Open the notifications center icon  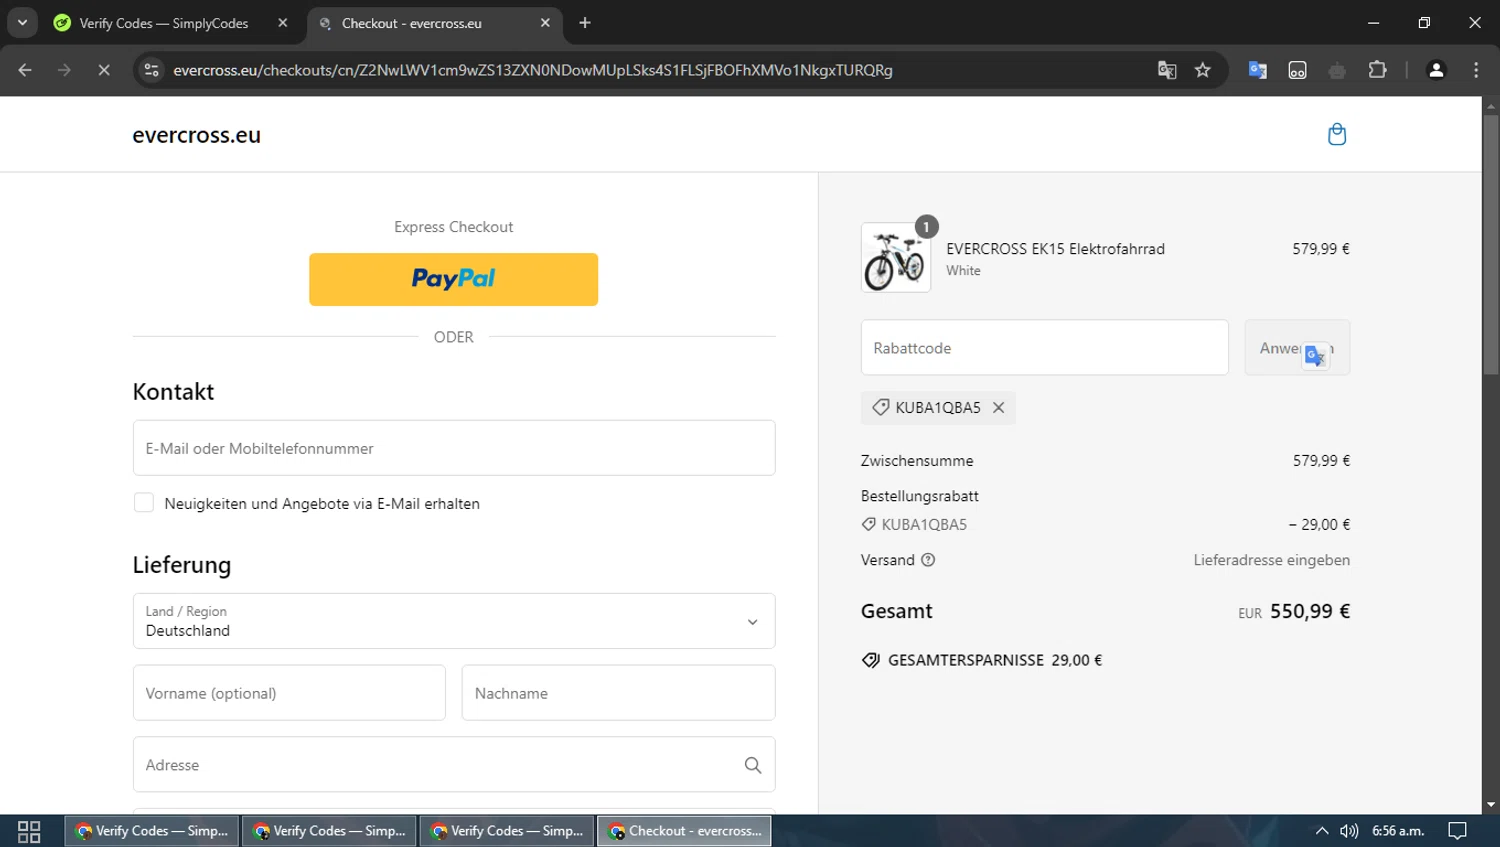1457,831
